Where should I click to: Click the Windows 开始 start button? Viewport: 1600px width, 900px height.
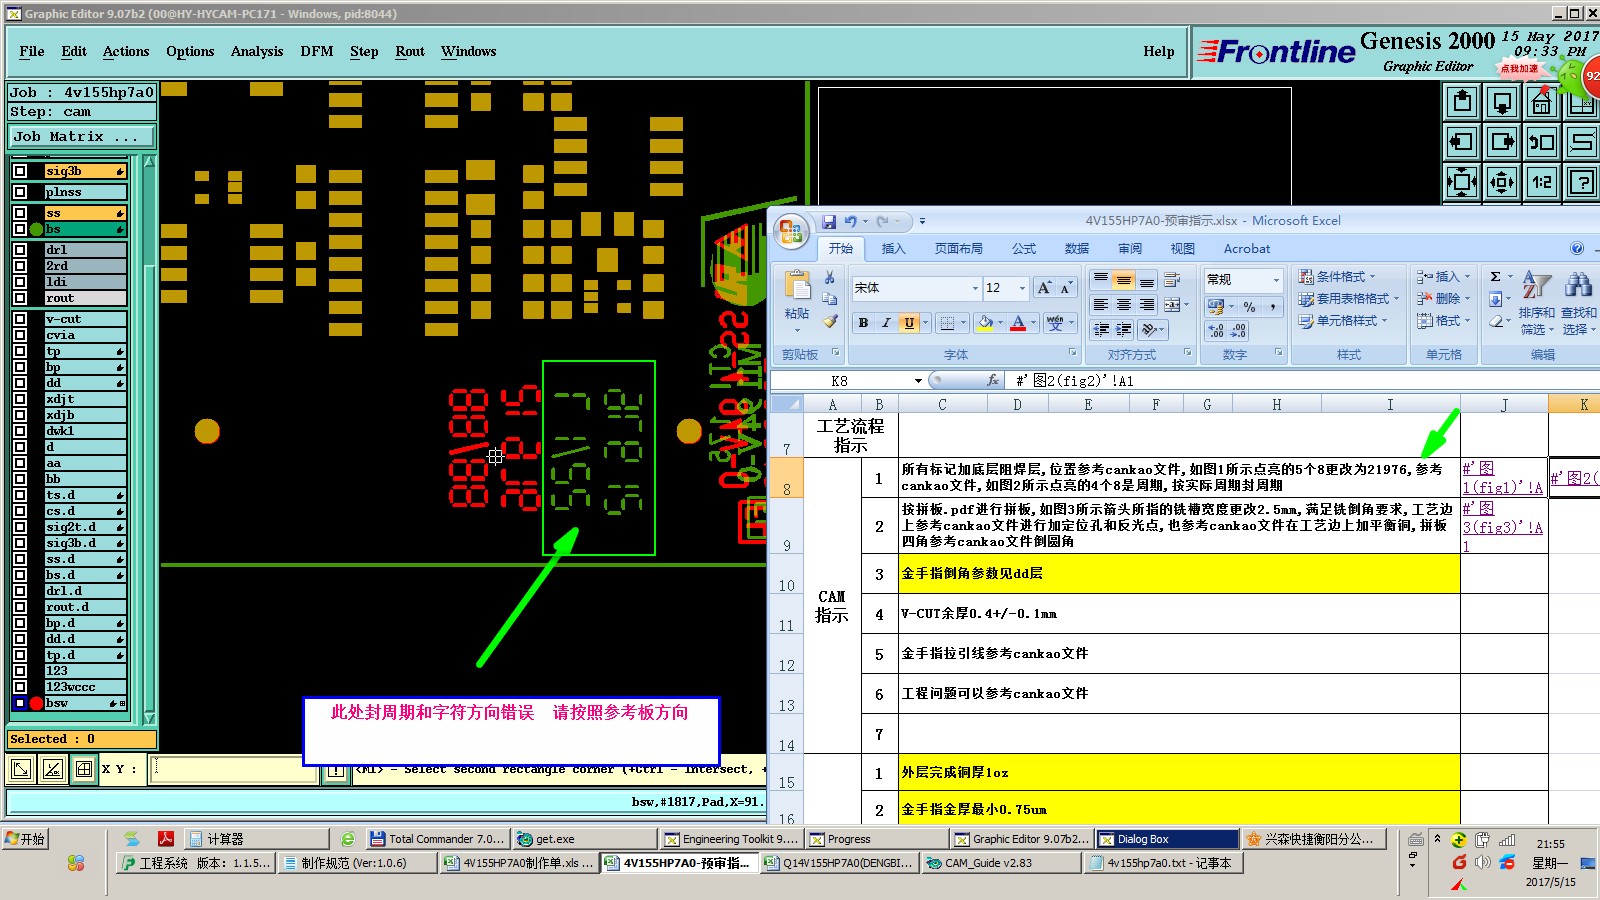pyautogui.click(x=26, y=839)
